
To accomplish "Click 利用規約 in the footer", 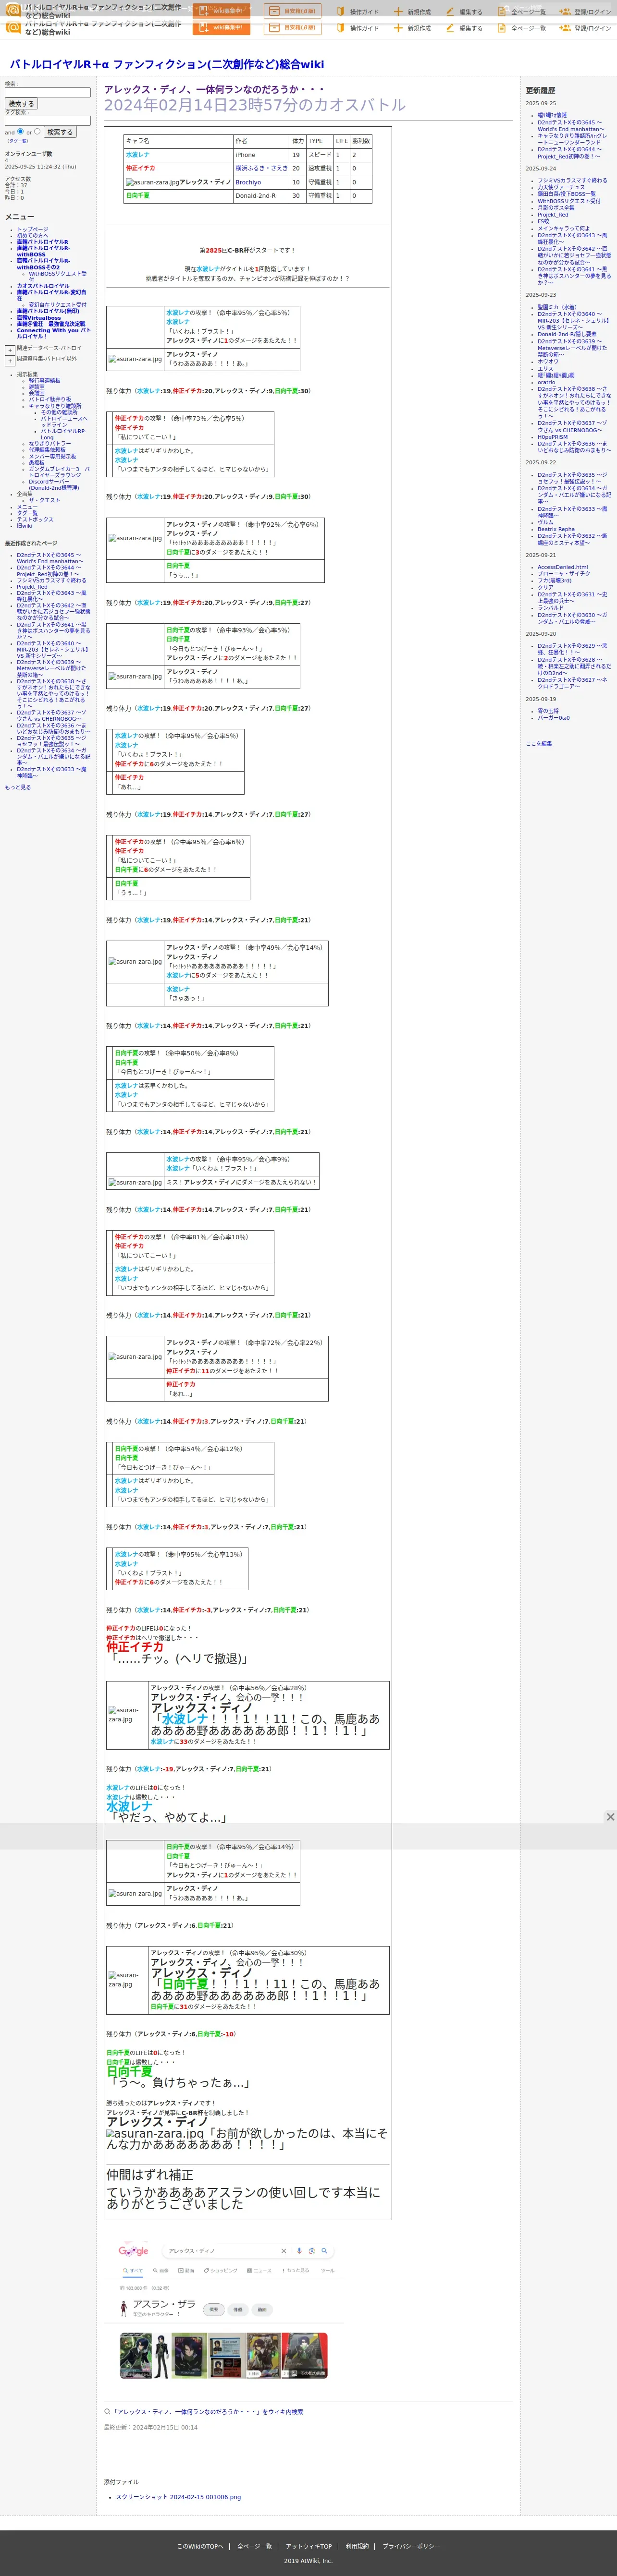I will tap(357, 2546).
